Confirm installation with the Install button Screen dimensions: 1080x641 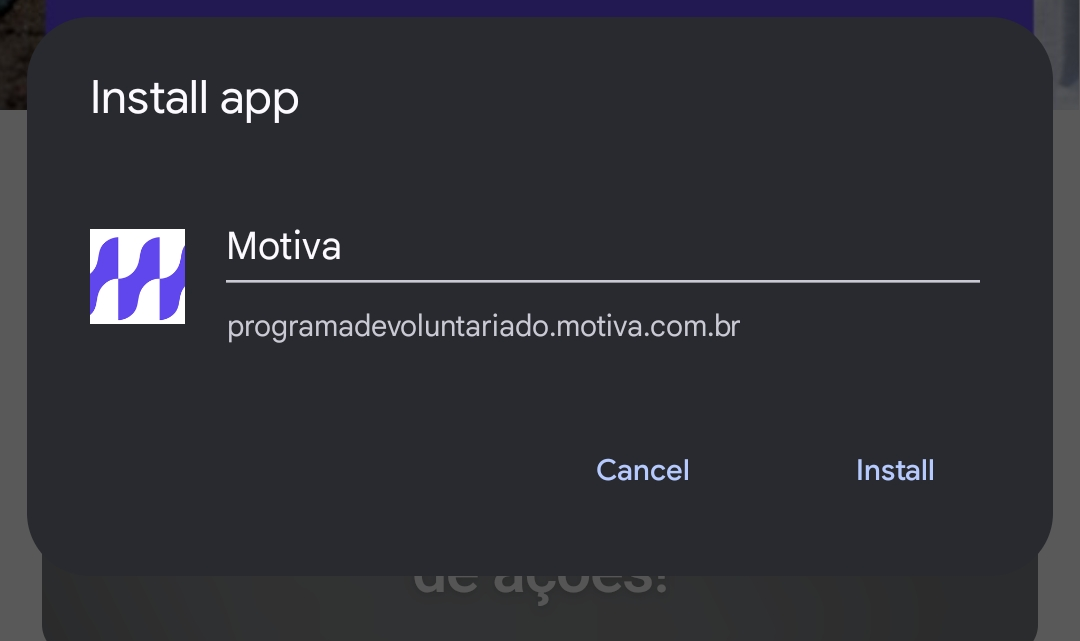[x=895, y=470]
